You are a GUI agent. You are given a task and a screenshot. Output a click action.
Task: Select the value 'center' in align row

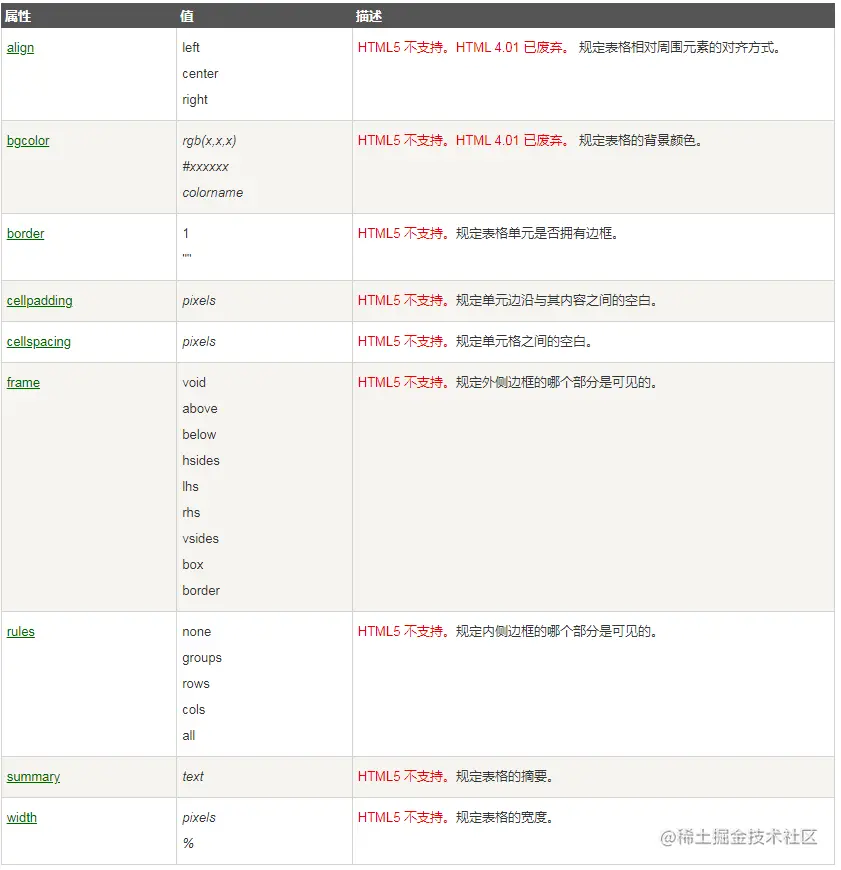pyautogui.click(x=200, y=74)
